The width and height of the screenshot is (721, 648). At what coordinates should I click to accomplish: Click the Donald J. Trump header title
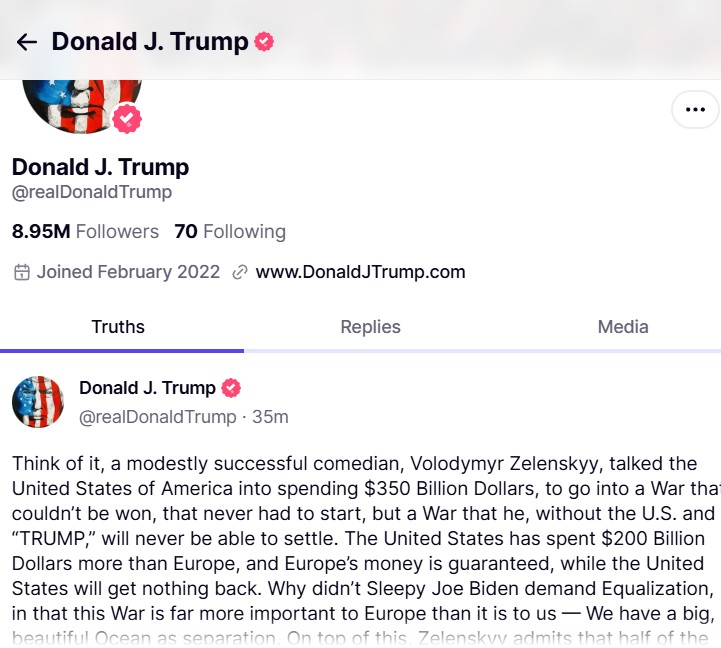pos(150,41)
